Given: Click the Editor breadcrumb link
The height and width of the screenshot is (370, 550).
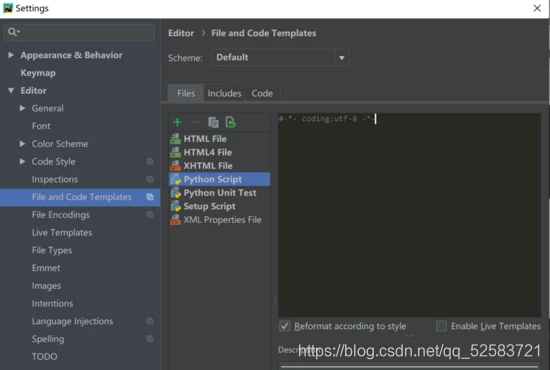Looking at the screenshot, I should pos(181,33).
